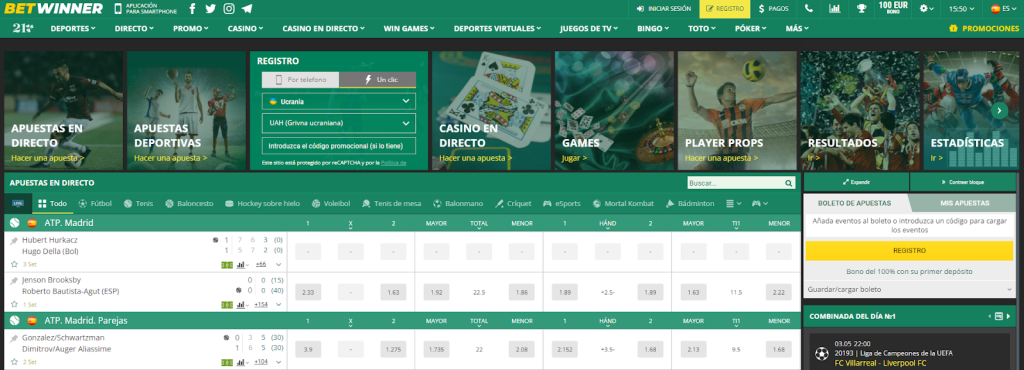Click Iniciar Sesión link
The height and width of the screenshot is (370, 1024).
pos(664,9)
